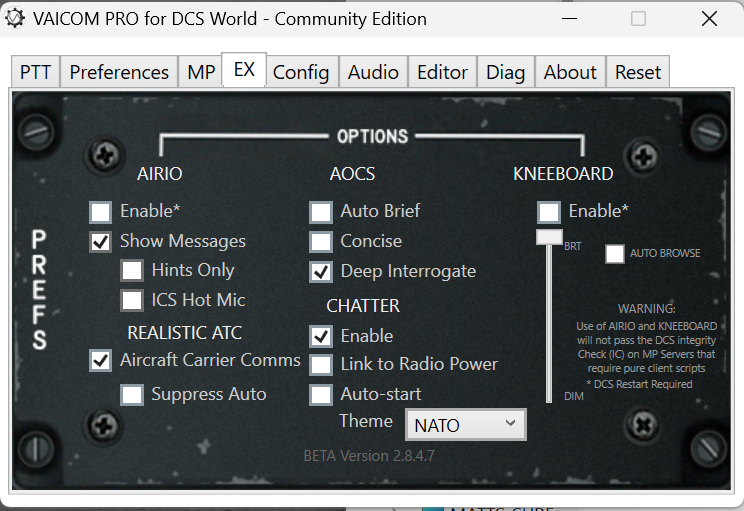Viewport: 744px width, 511px height.
Task: Open the PTT tab
Action: click(36, 72)
